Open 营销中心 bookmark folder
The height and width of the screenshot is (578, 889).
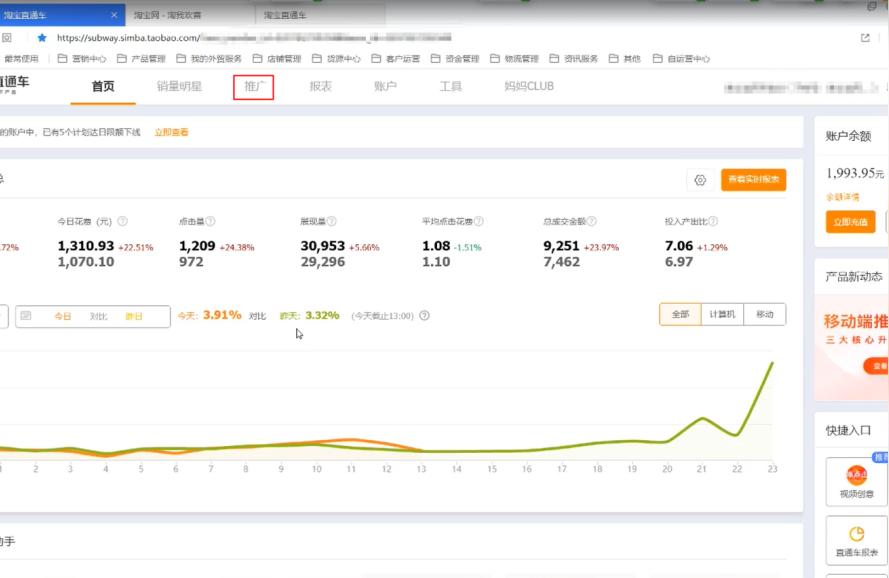(x=82, y=59)
